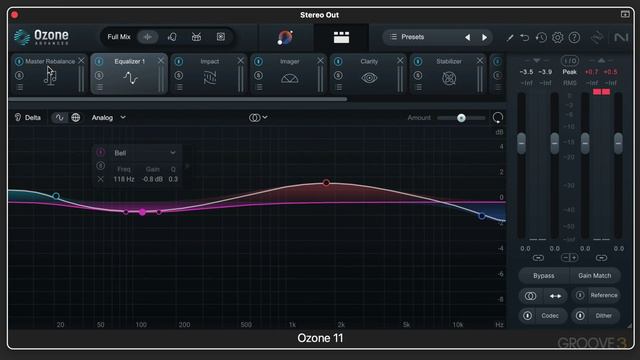Open Ozone settings gear
Viewport: 640px width, 360px height.
(x=557, y=38)
